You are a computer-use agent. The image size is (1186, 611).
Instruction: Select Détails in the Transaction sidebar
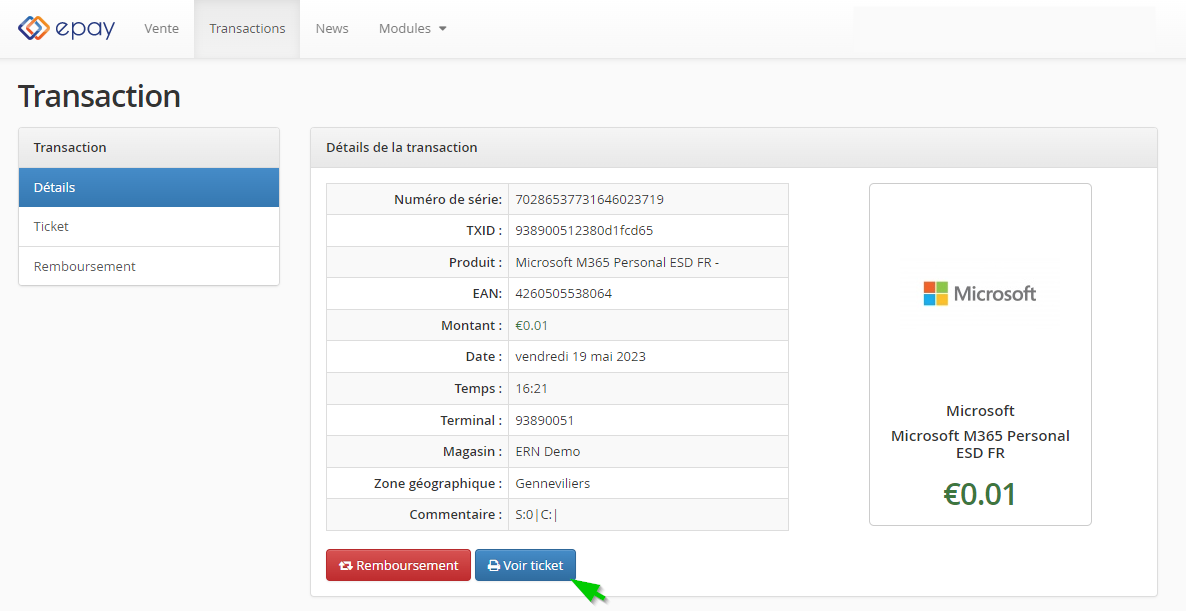tap(149, 188)
